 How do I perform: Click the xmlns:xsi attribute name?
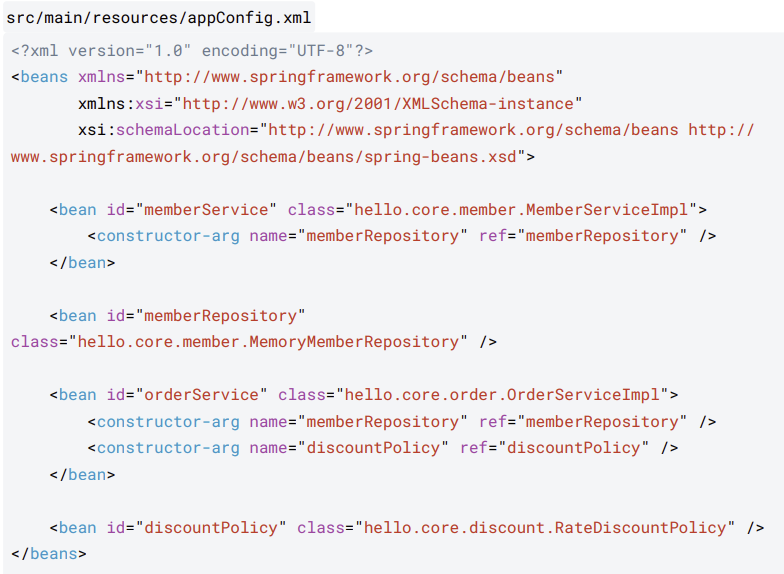tap(120, 104)
